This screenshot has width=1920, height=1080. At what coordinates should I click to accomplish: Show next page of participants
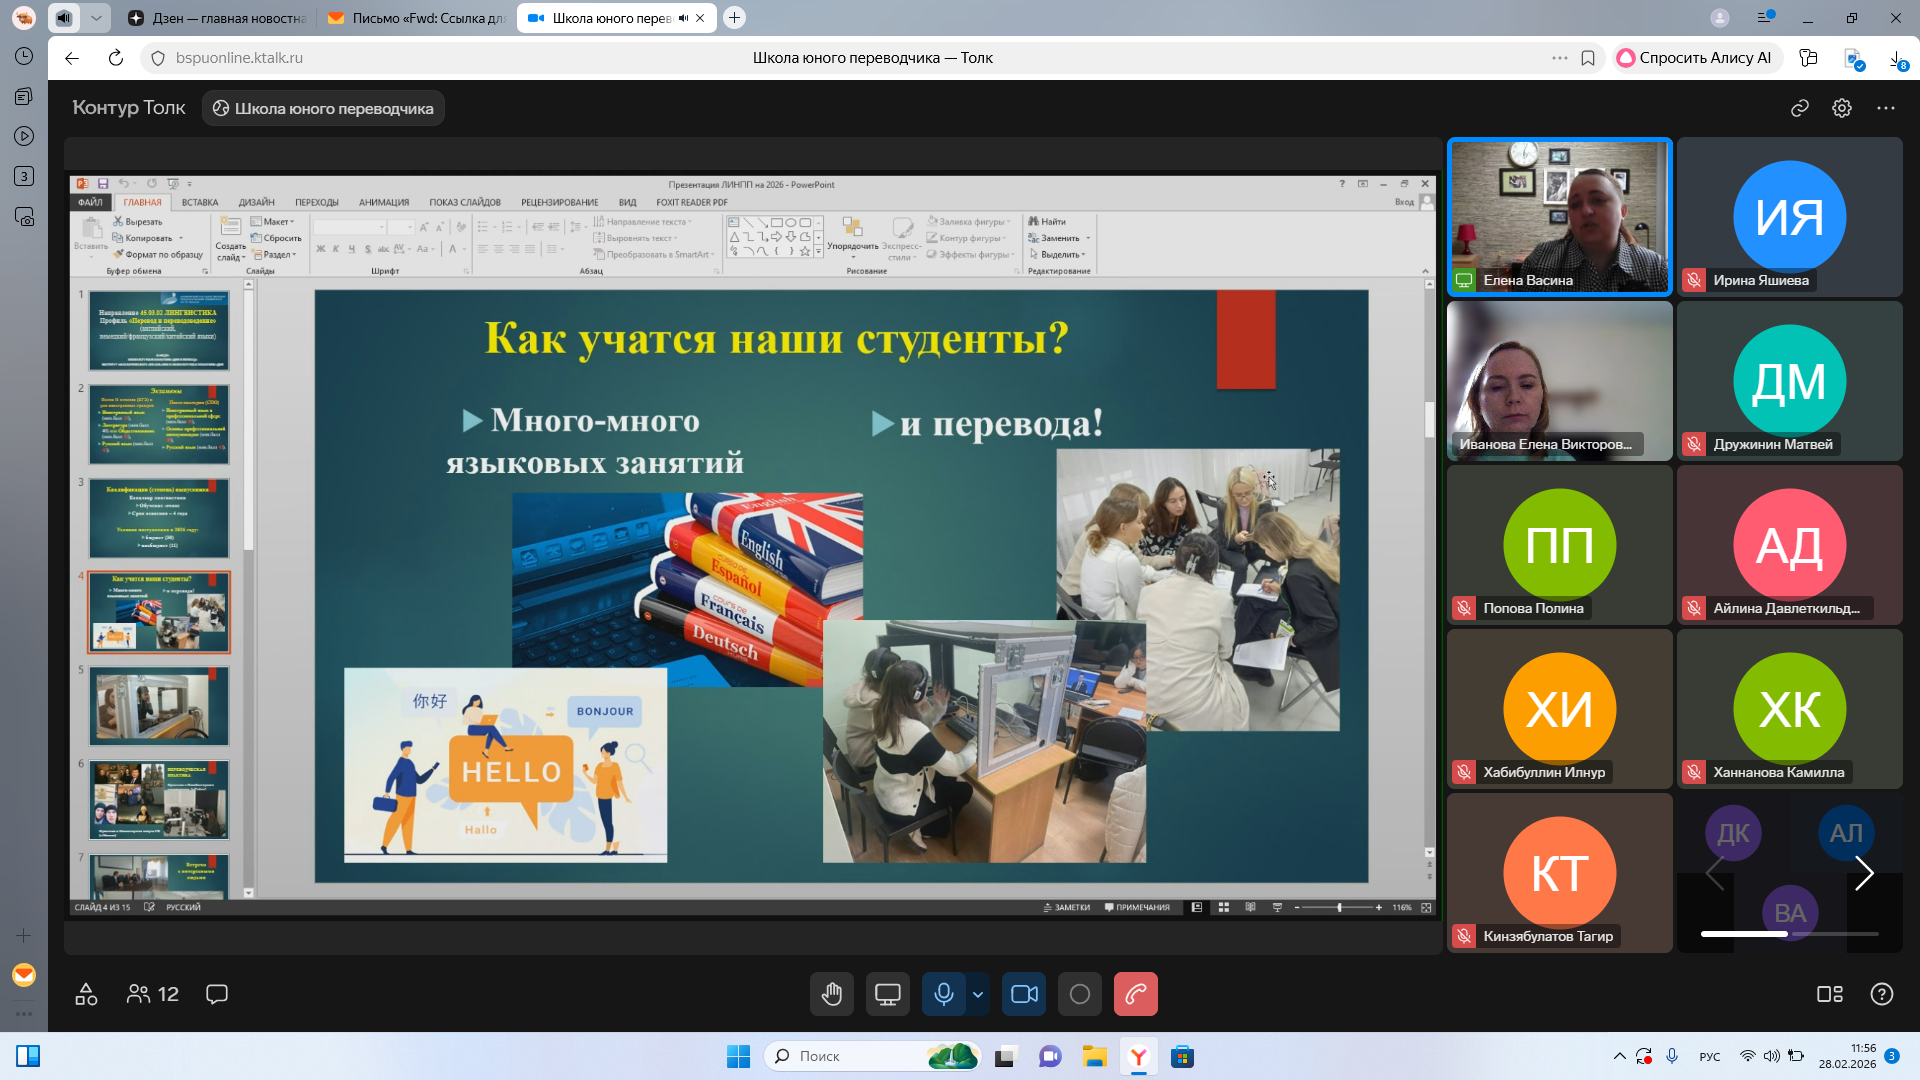(x=1864, y=873)
